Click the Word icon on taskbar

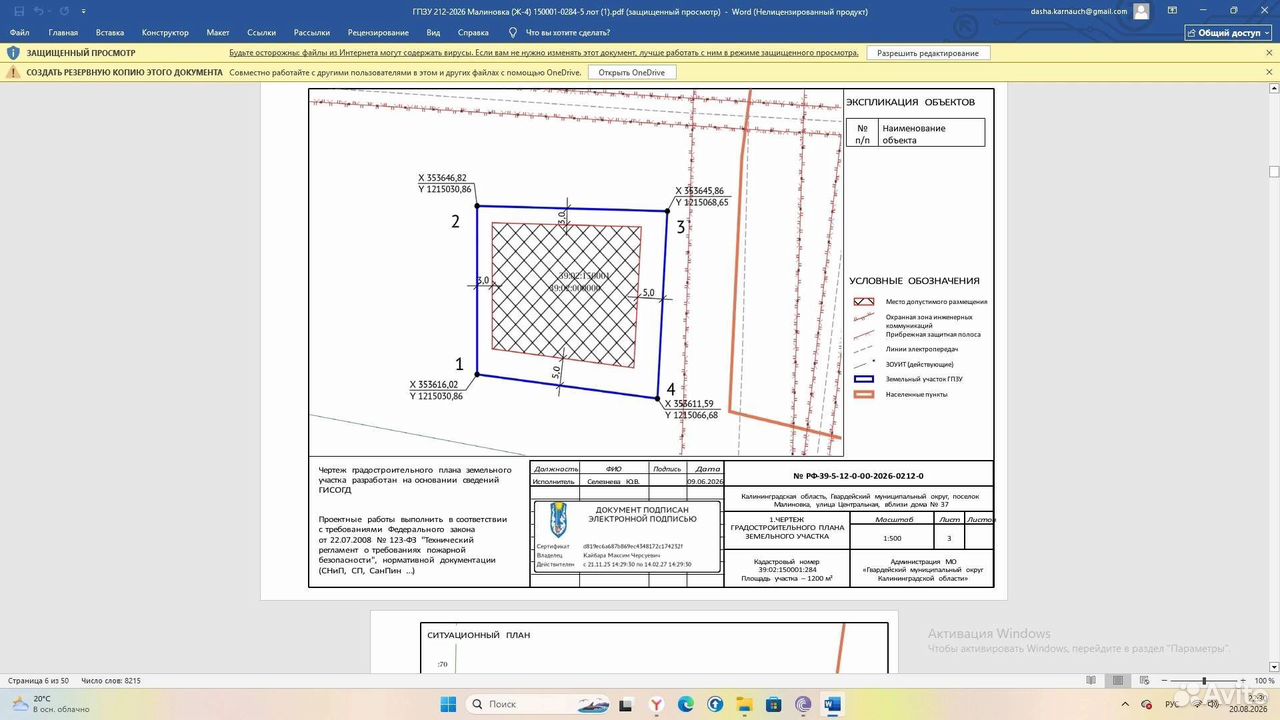(832, 704)
